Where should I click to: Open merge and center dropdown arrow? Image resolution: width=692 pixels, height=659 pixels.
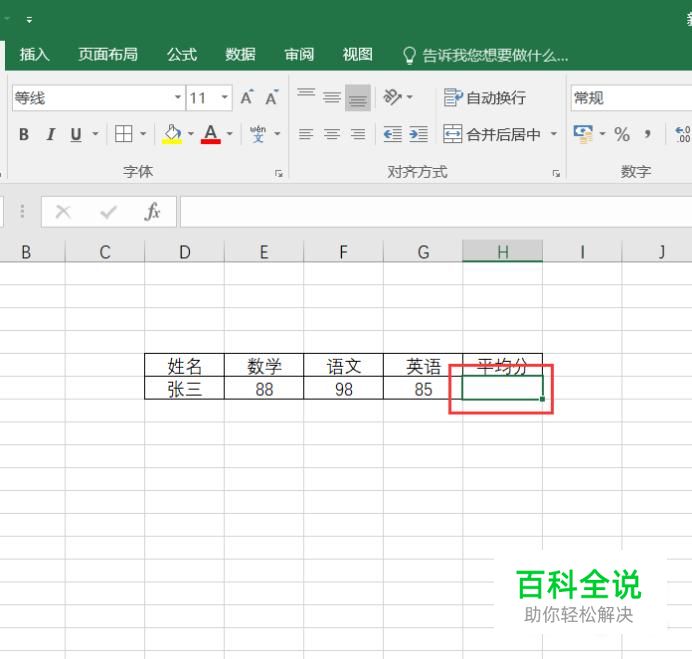[x=554, y=134]
